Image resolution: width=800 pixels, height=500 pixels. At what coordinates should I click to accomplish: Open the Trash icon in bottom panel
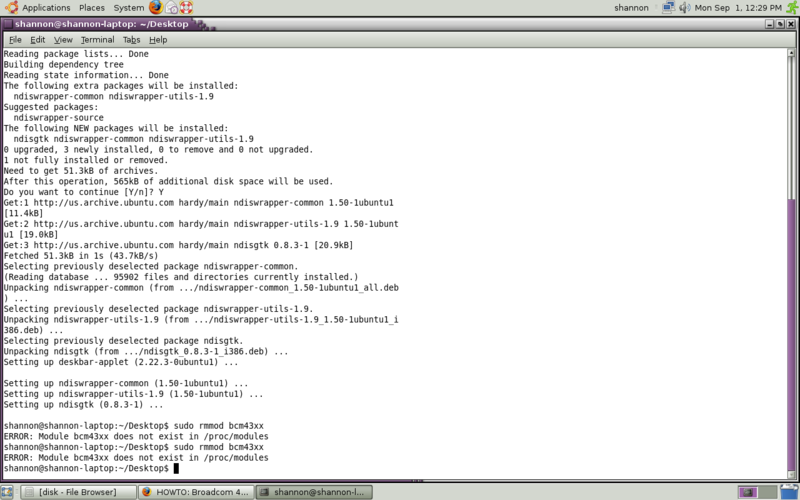(x=790, y=492)
